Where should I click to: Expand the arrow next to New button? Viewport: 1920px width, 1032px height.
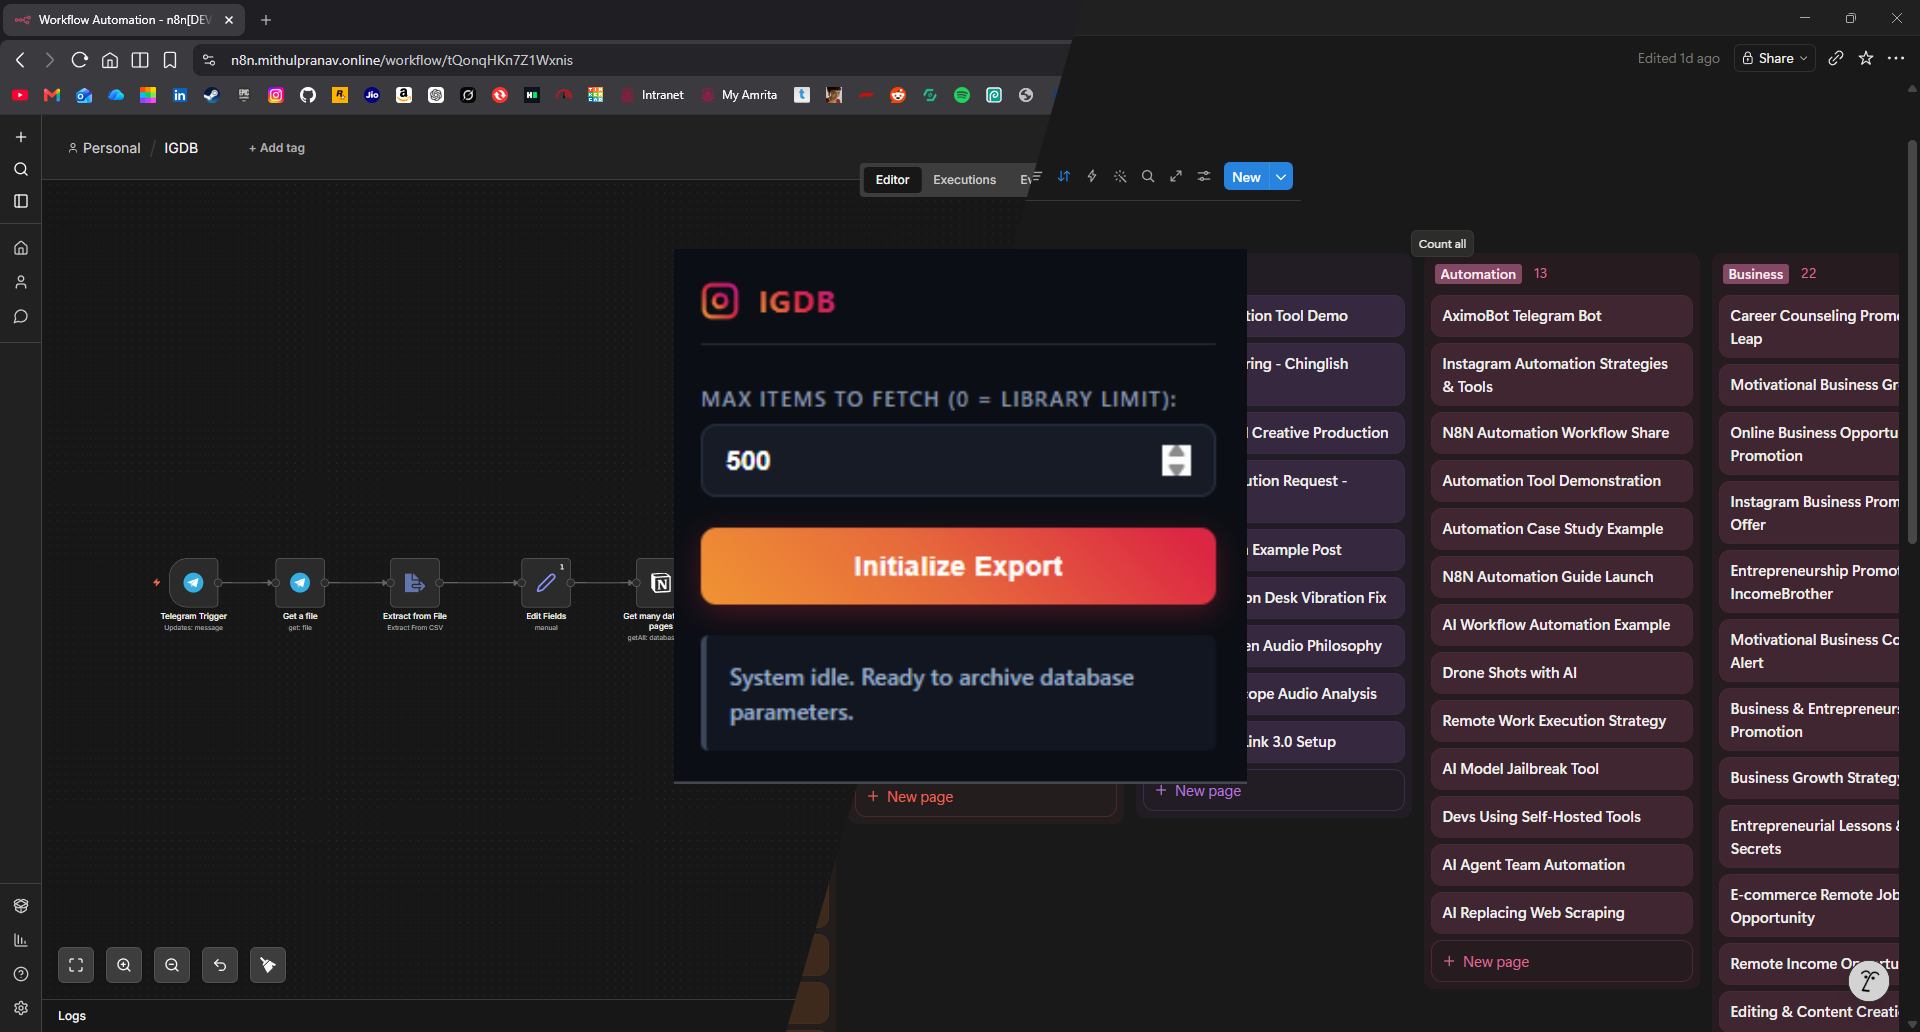coord(1281,177)
